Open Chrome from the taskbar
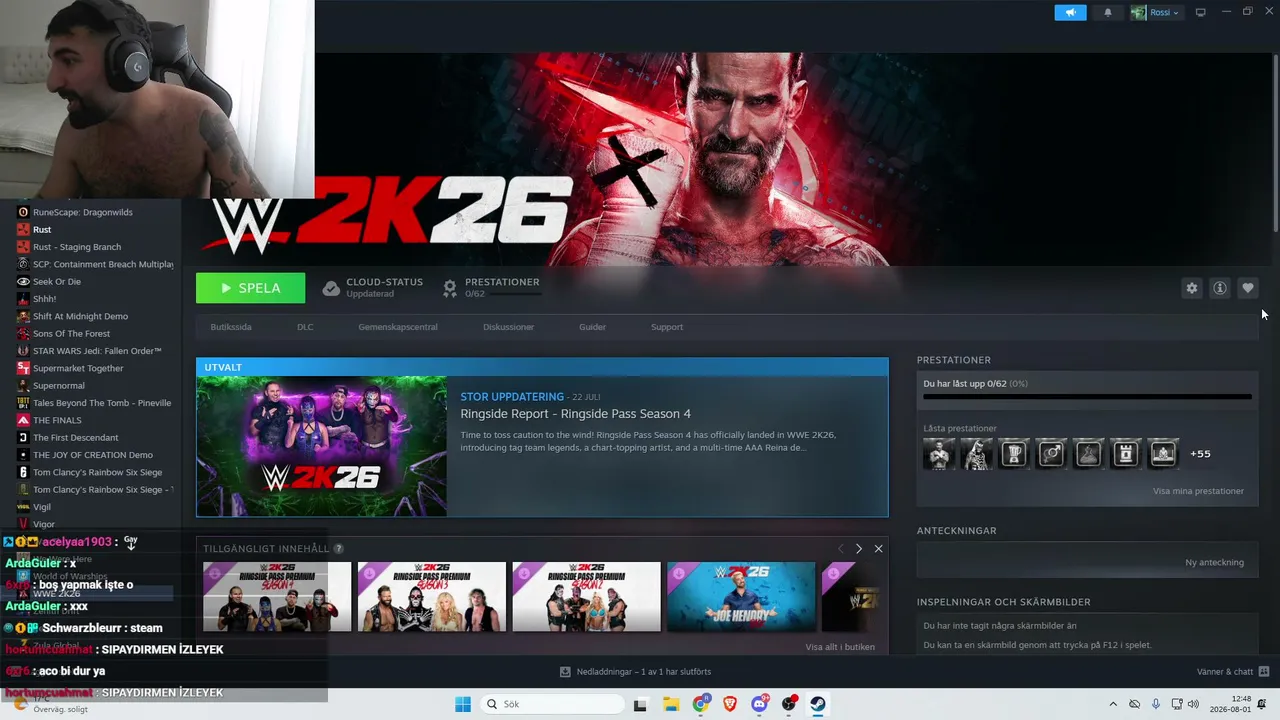1280x720 pixels. tap(701, 704)
